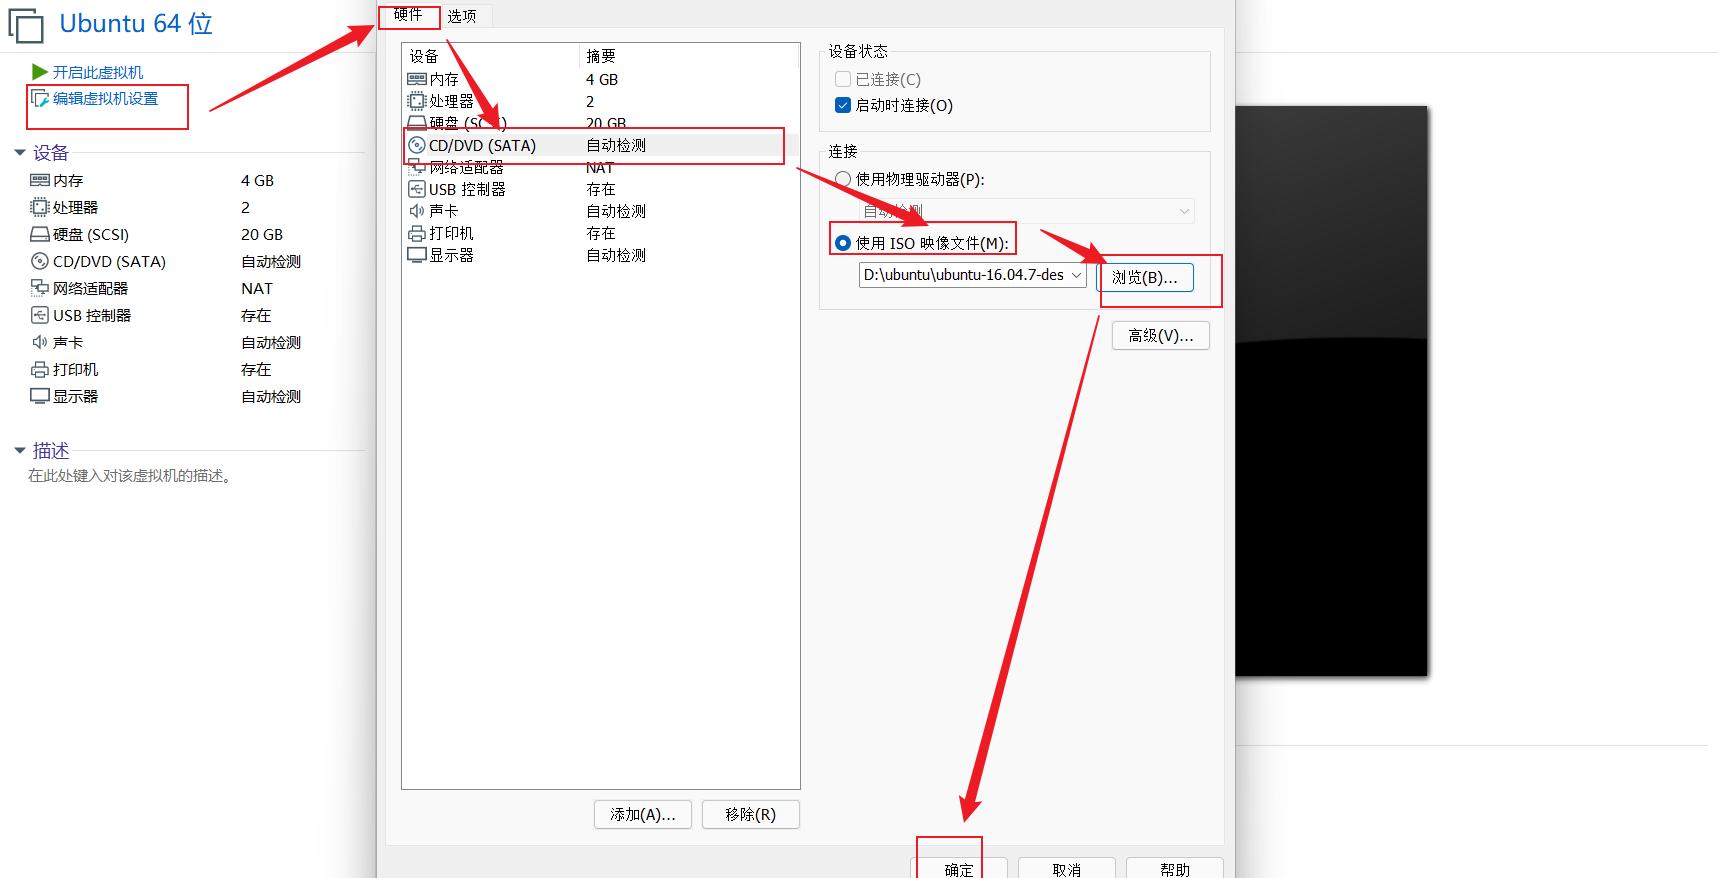Click the 移除(R) button
Screen dimensions: 1718x878
(x=751, y=814)
